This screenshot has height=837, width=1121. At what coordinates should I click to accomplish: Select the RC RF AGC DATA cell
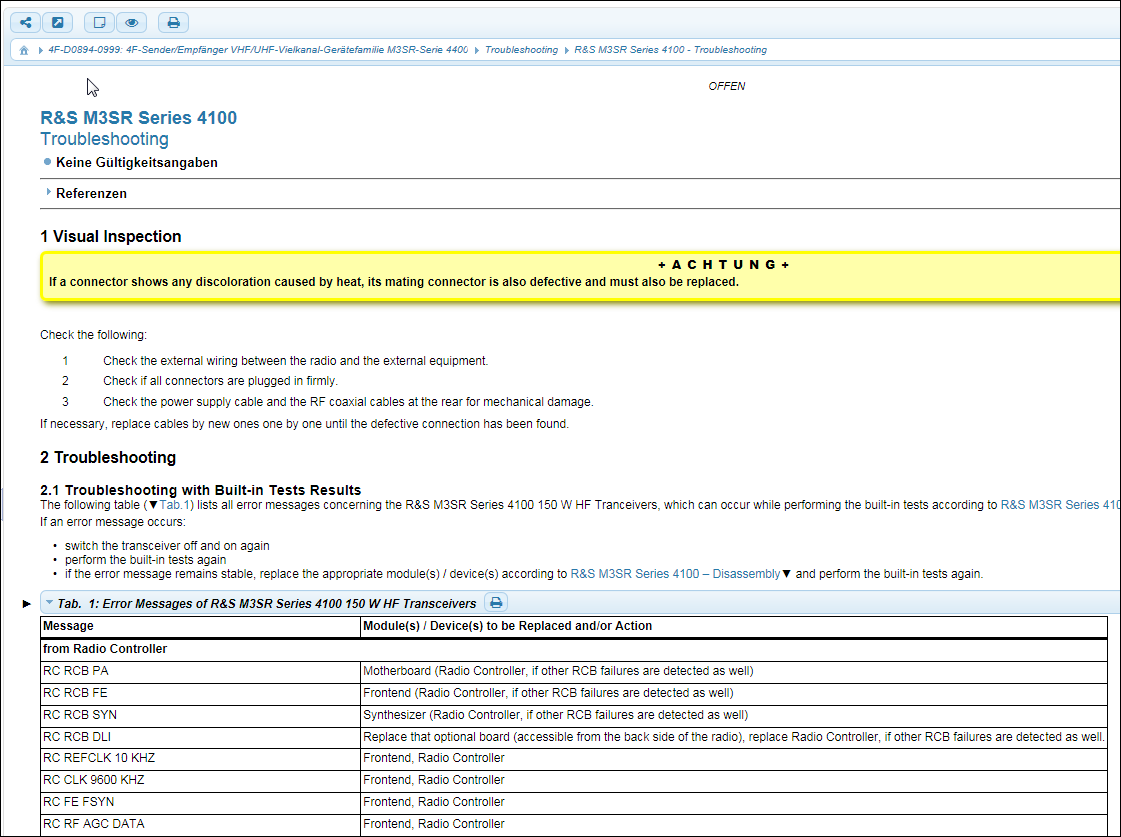point(200,824)
